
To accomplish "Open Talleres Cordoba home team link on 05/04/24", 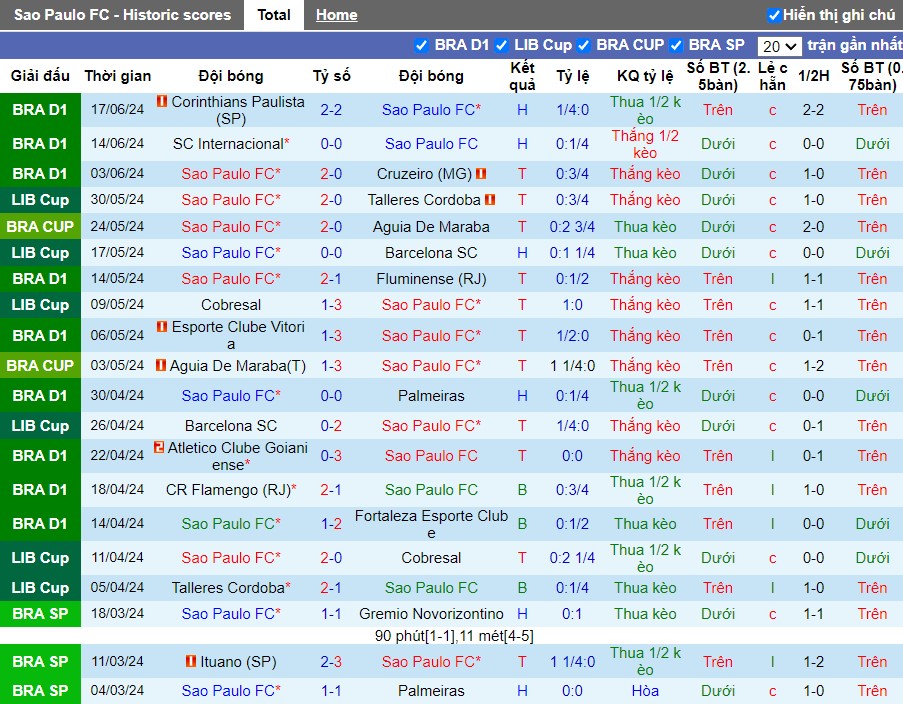I will click(x=228, y=588).
